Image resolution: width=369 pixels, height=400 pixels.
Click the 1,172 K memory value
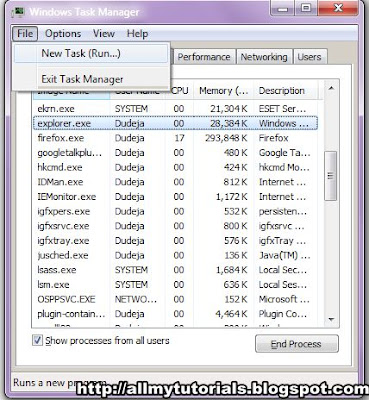tap(232, 197)
